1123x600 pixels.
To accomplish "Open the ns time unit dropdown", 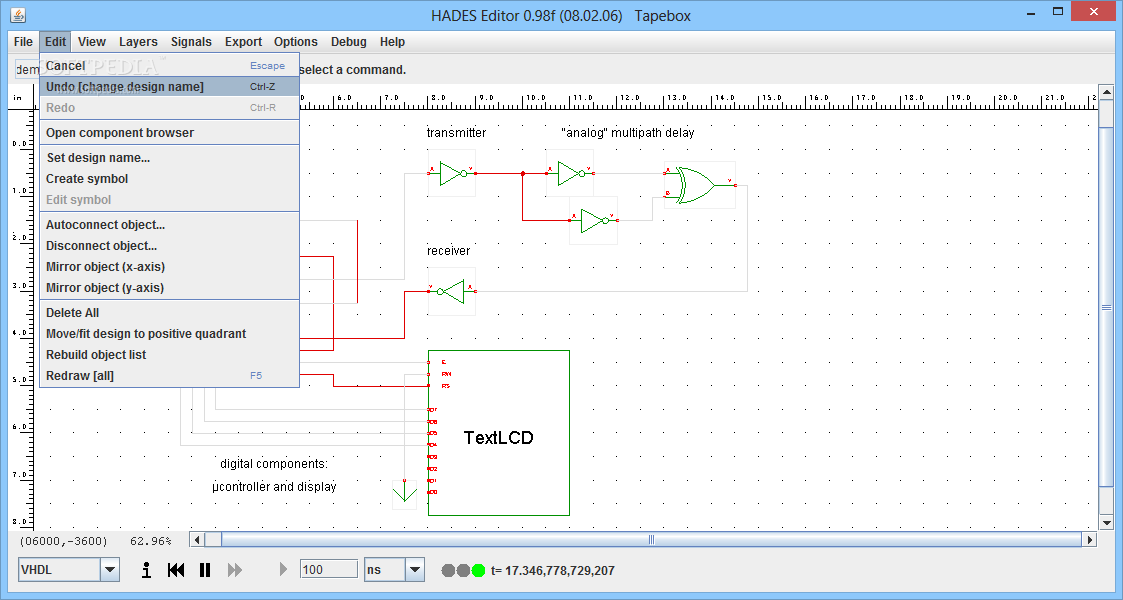I will point(415,570).
